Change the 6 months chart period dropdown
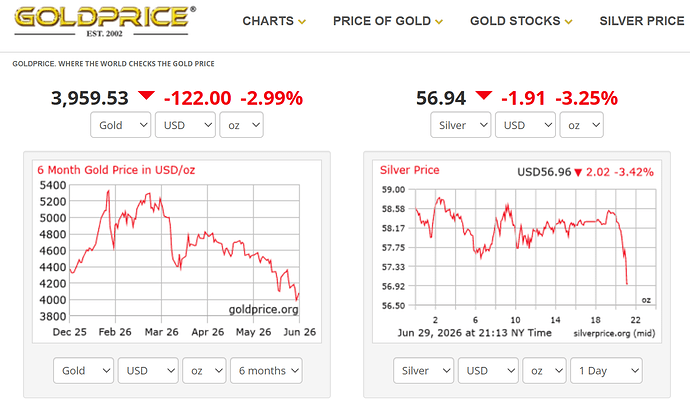 point(266,371)
